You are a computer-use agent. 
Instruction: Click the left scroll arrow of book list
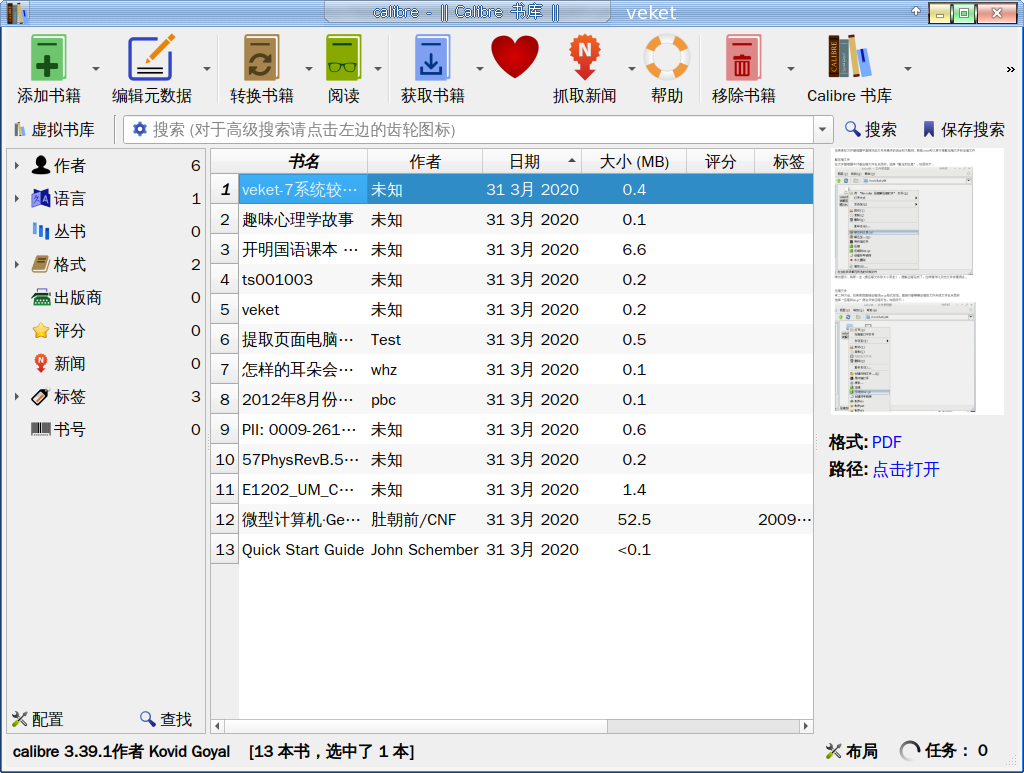[217, 726]
